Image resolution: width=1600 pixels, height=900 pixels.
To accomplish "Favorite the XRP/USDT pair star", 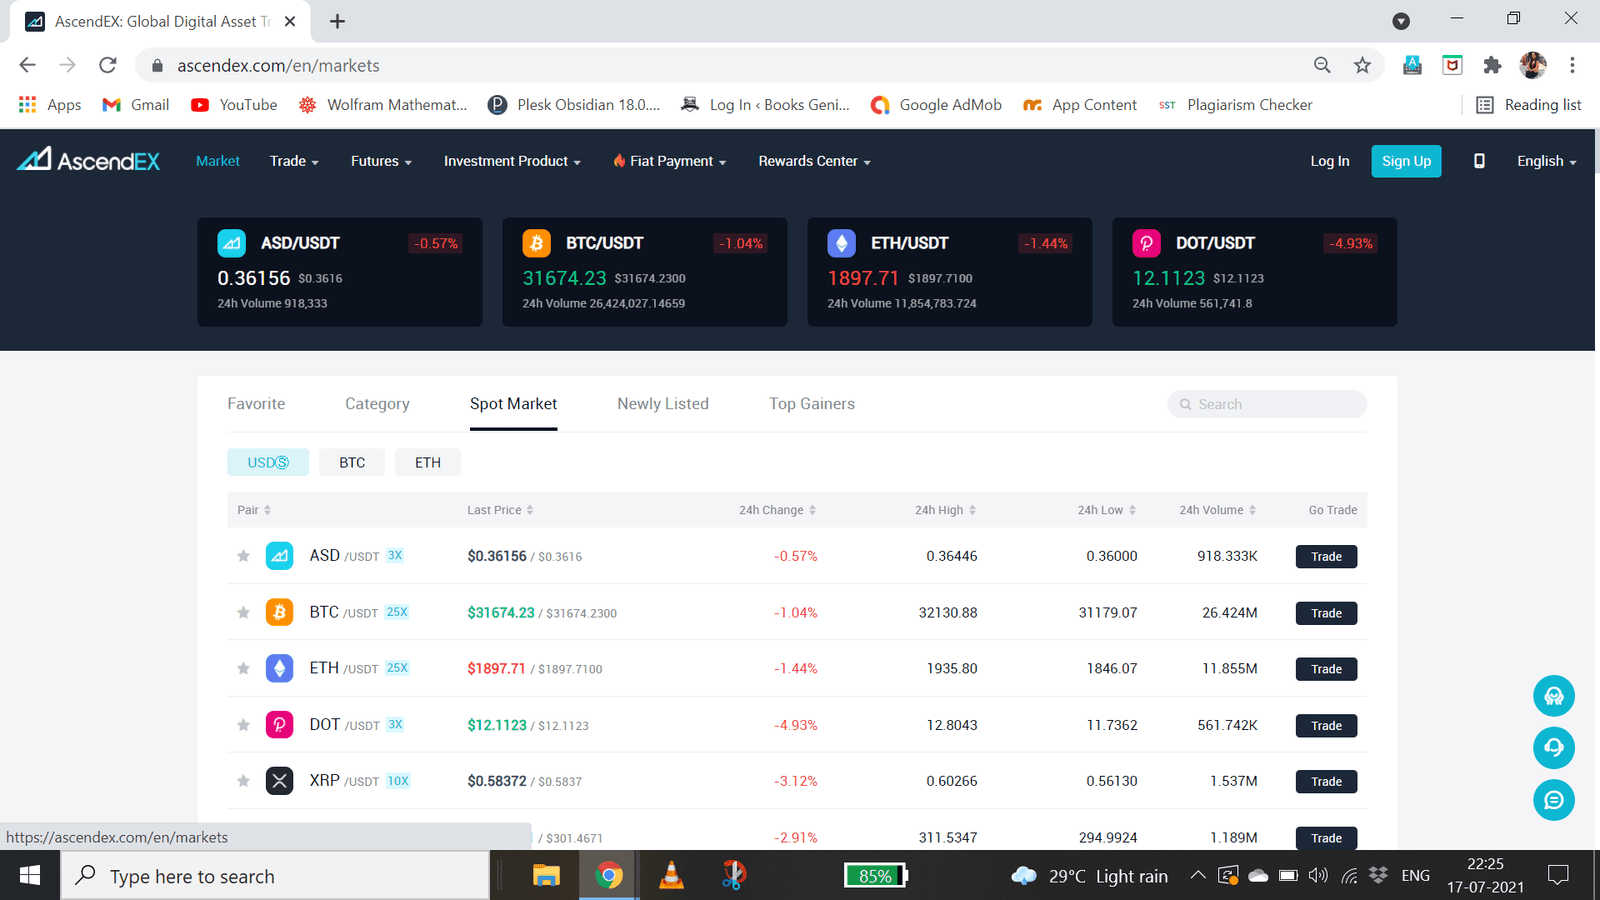I will click(243, 781).
